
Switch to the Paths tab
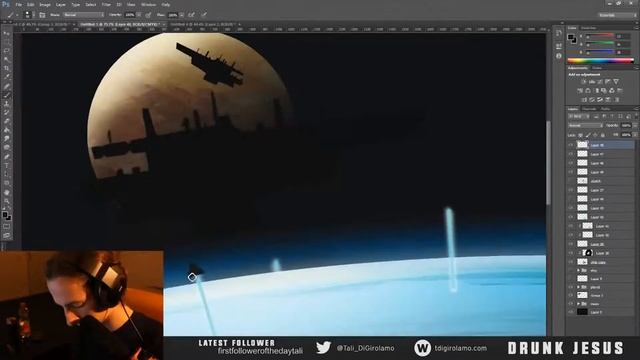point(606,109)
